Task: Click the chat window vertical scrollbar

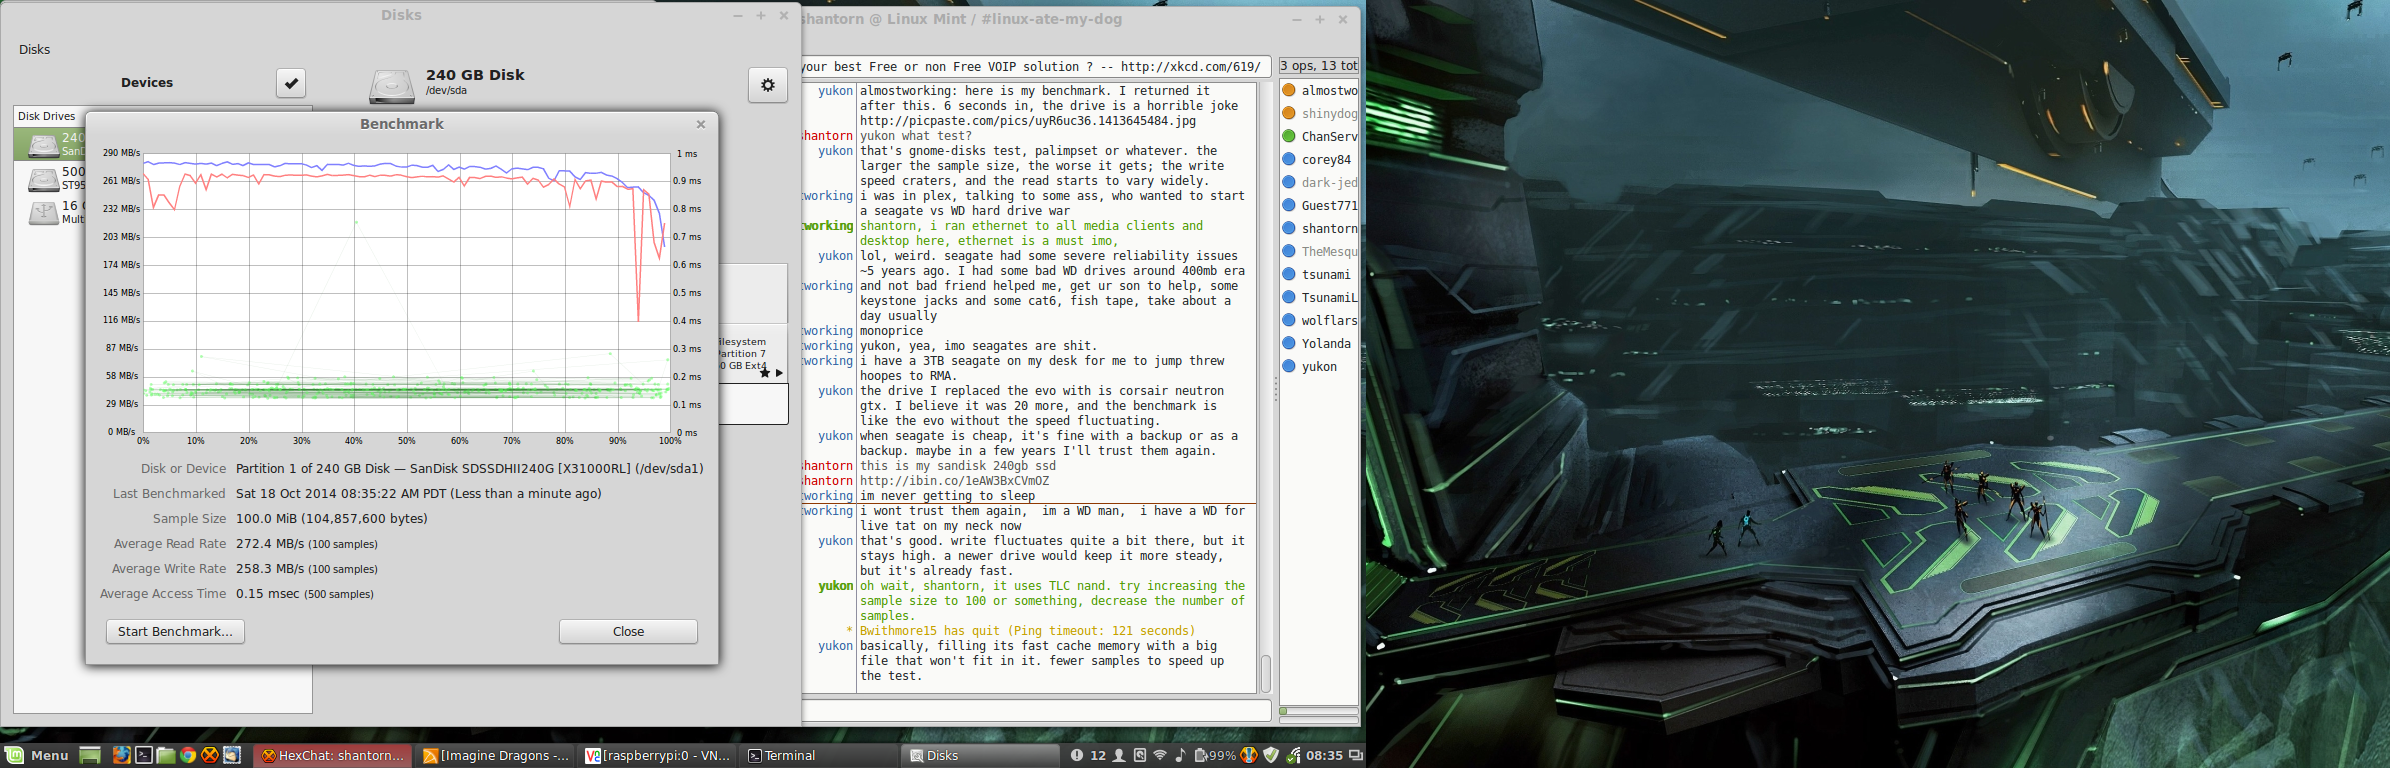Action: pos(1265,388)
